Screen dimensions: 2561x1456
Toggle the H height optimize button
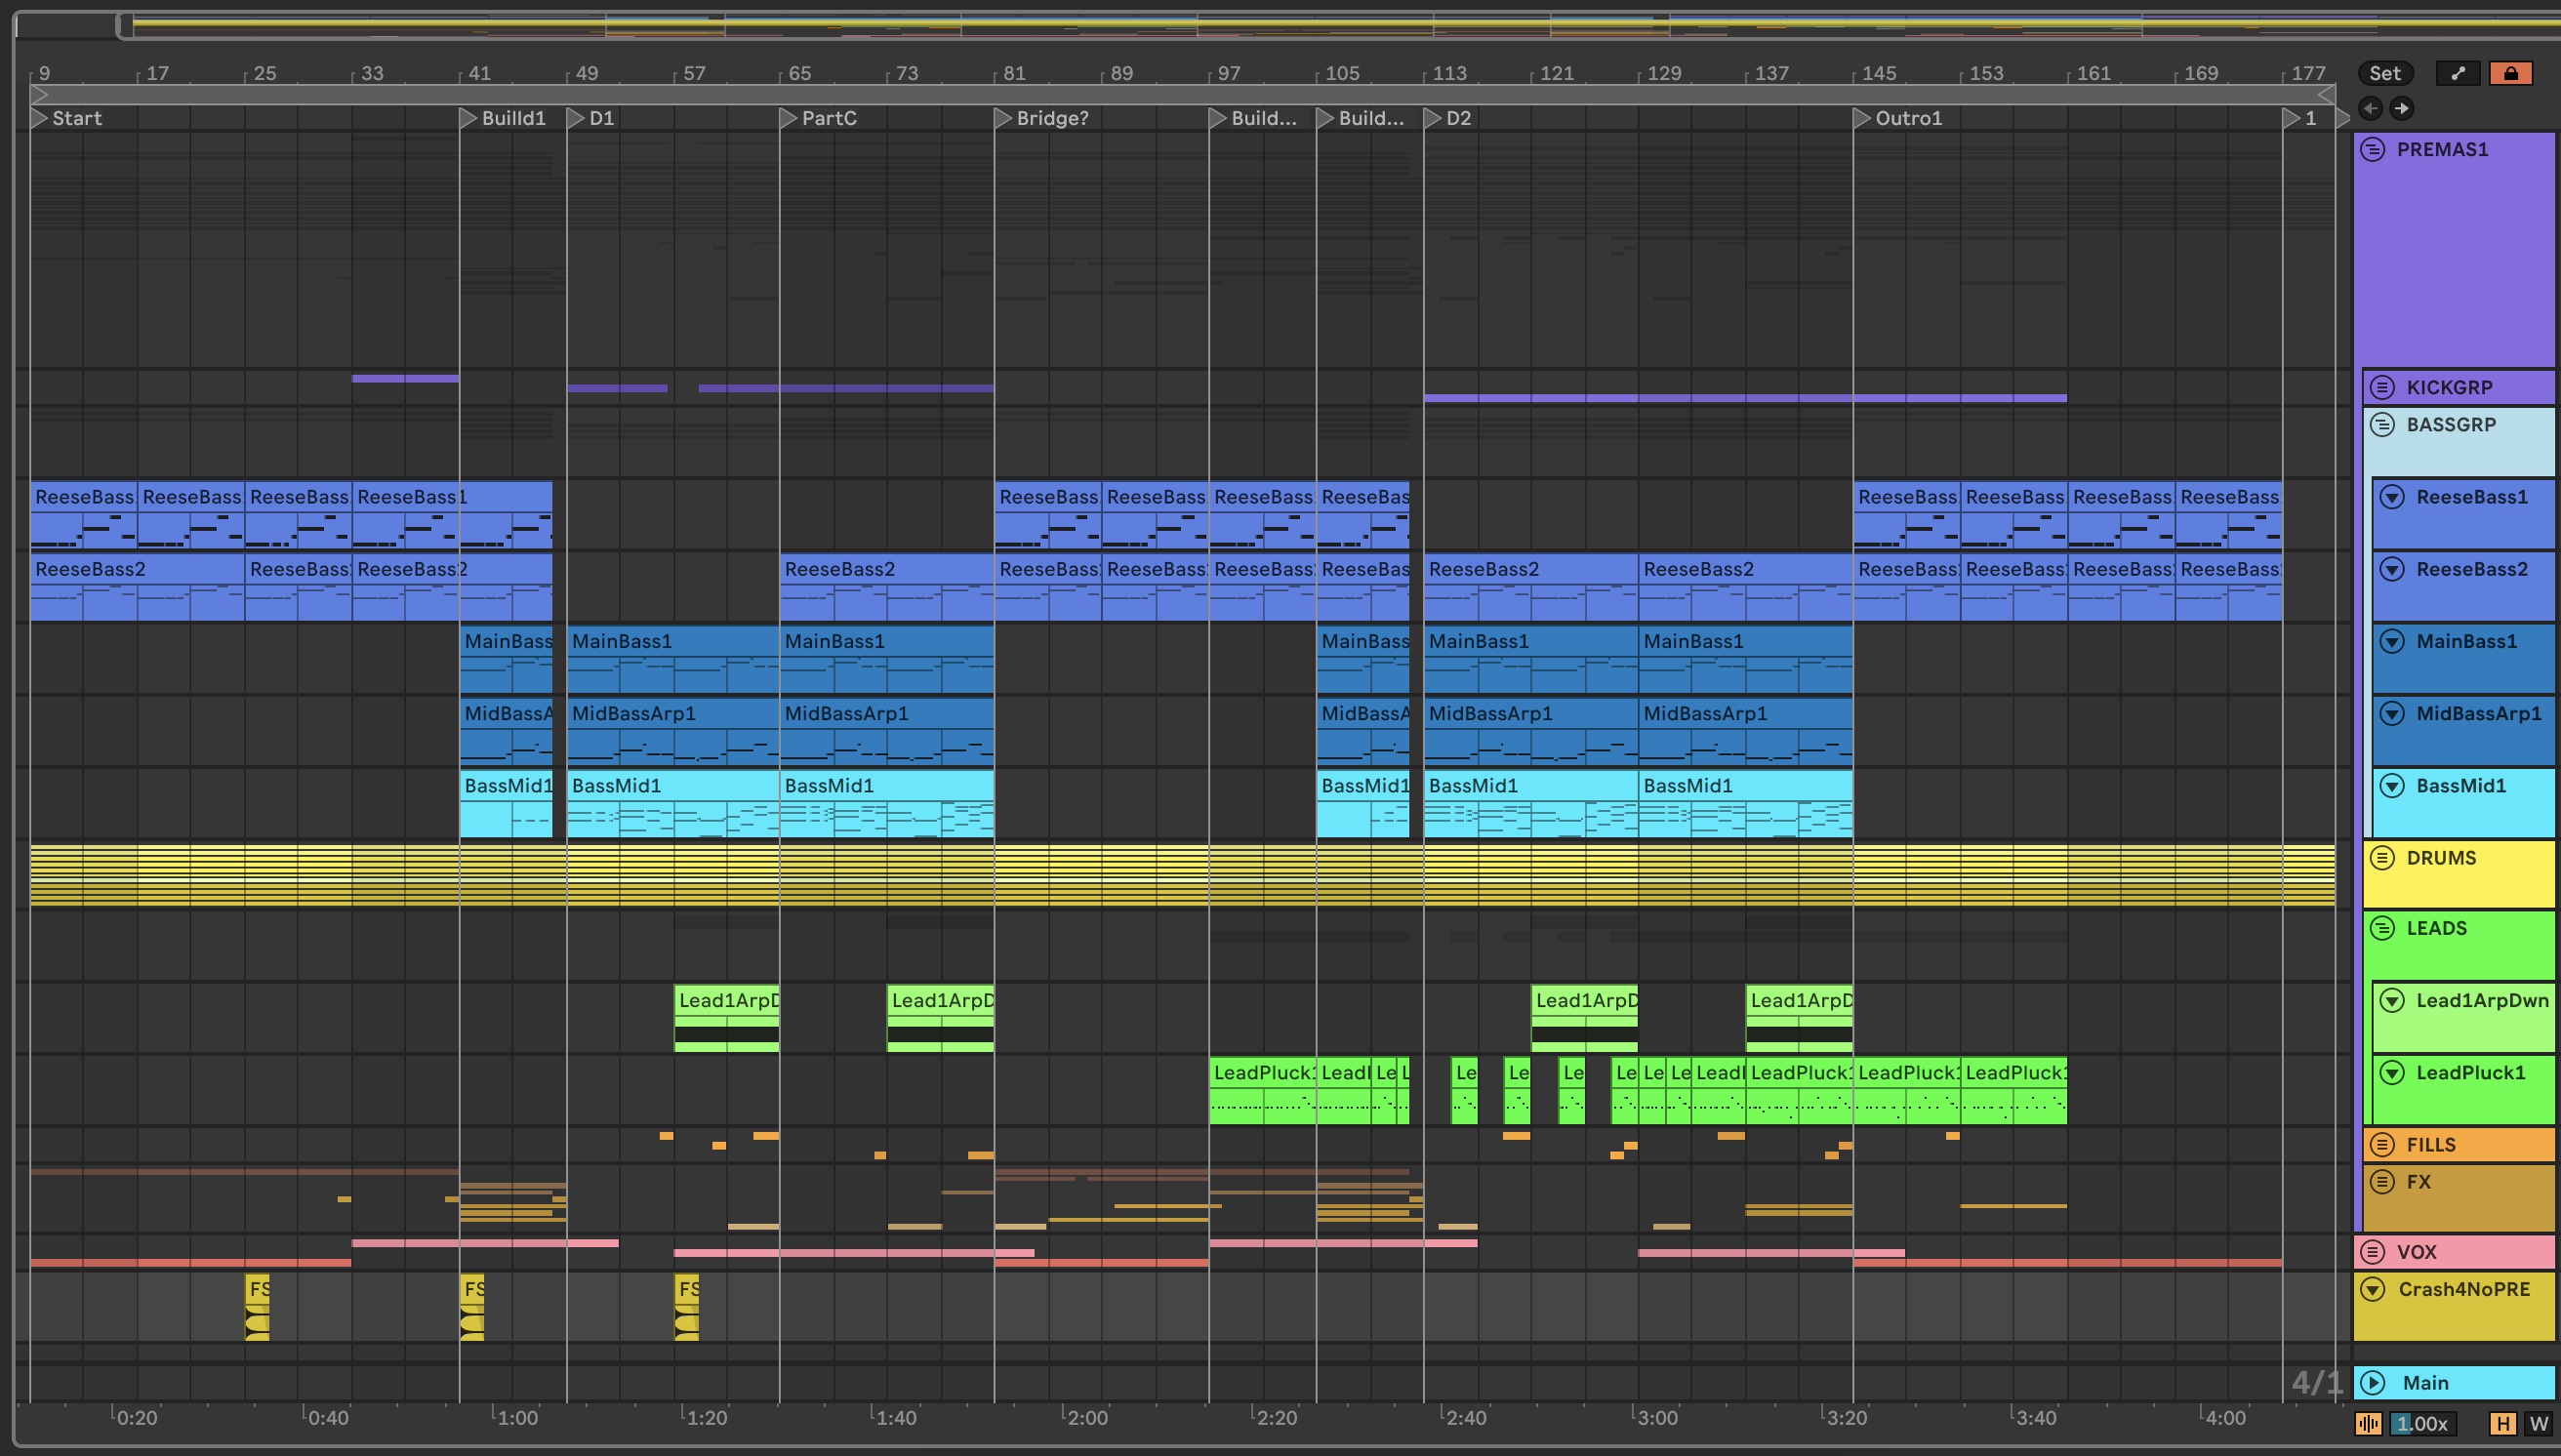pos(2503,1423)
